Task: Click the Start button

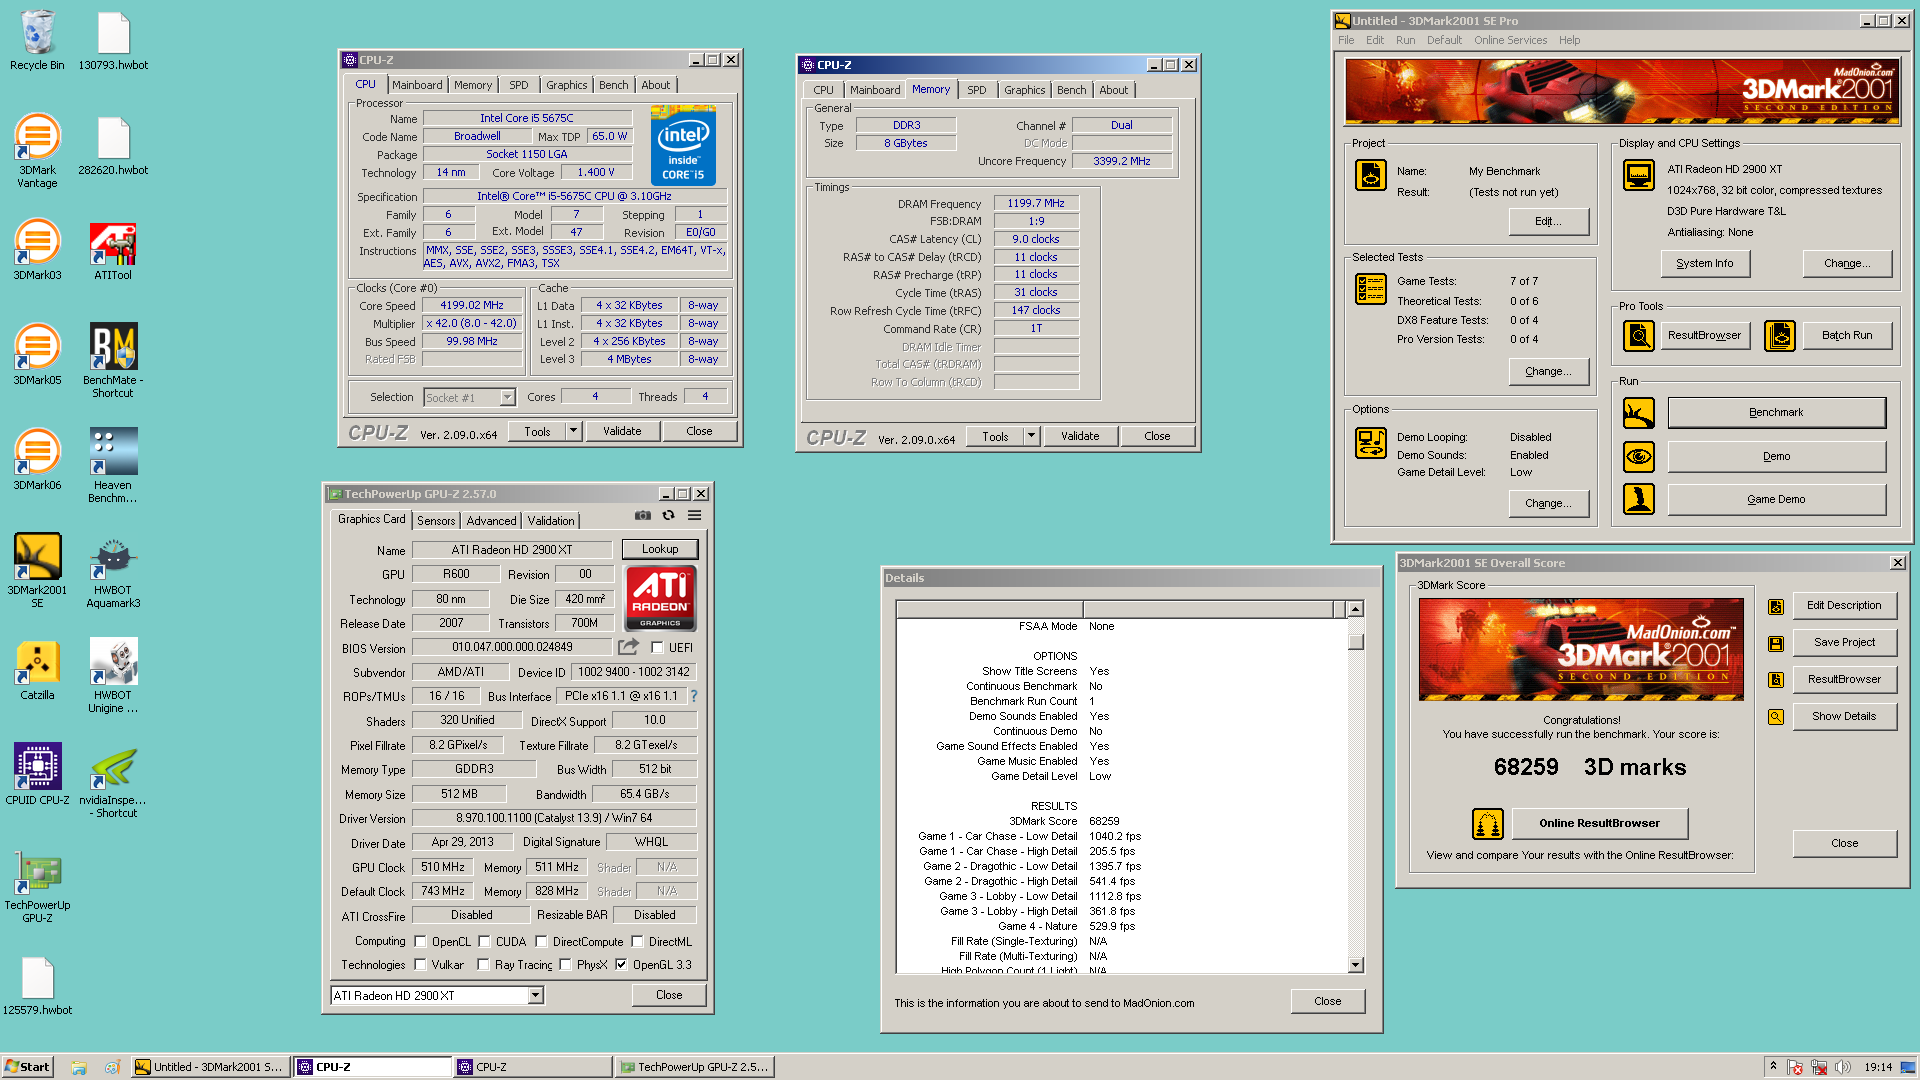Action: click(x=27, y=1067)
